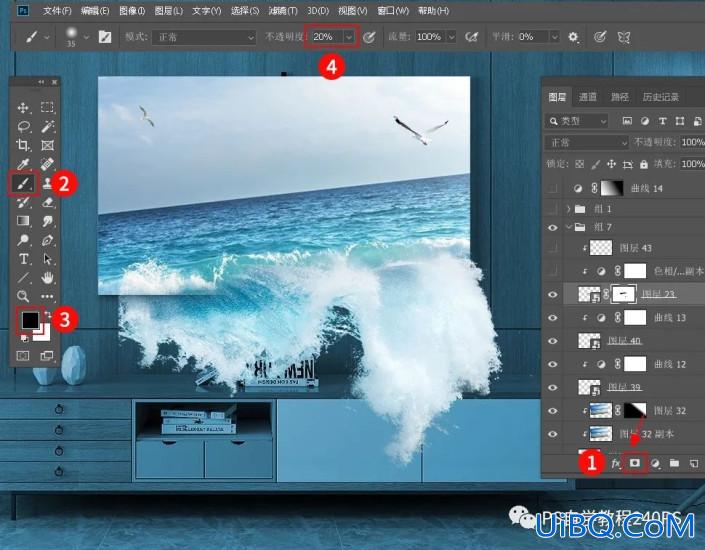
Task: Toggle symmetry paint butterfly icon
Action: 624,37
